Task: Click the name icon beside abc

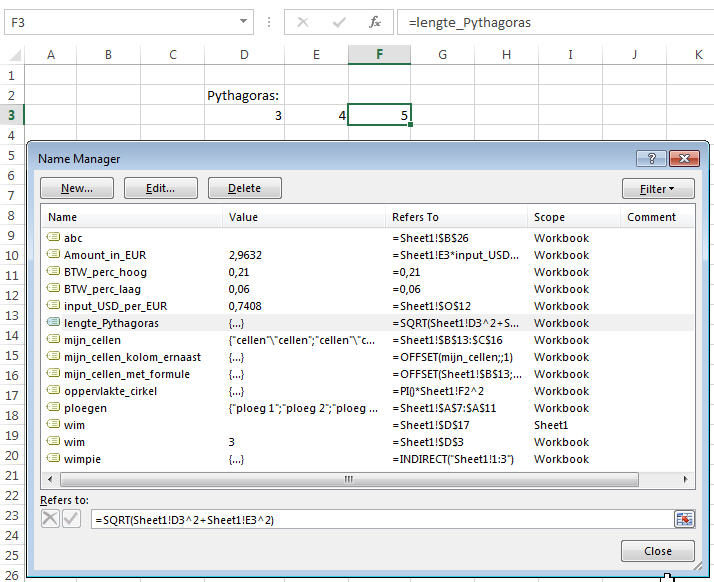Action: tap(53, 237)
